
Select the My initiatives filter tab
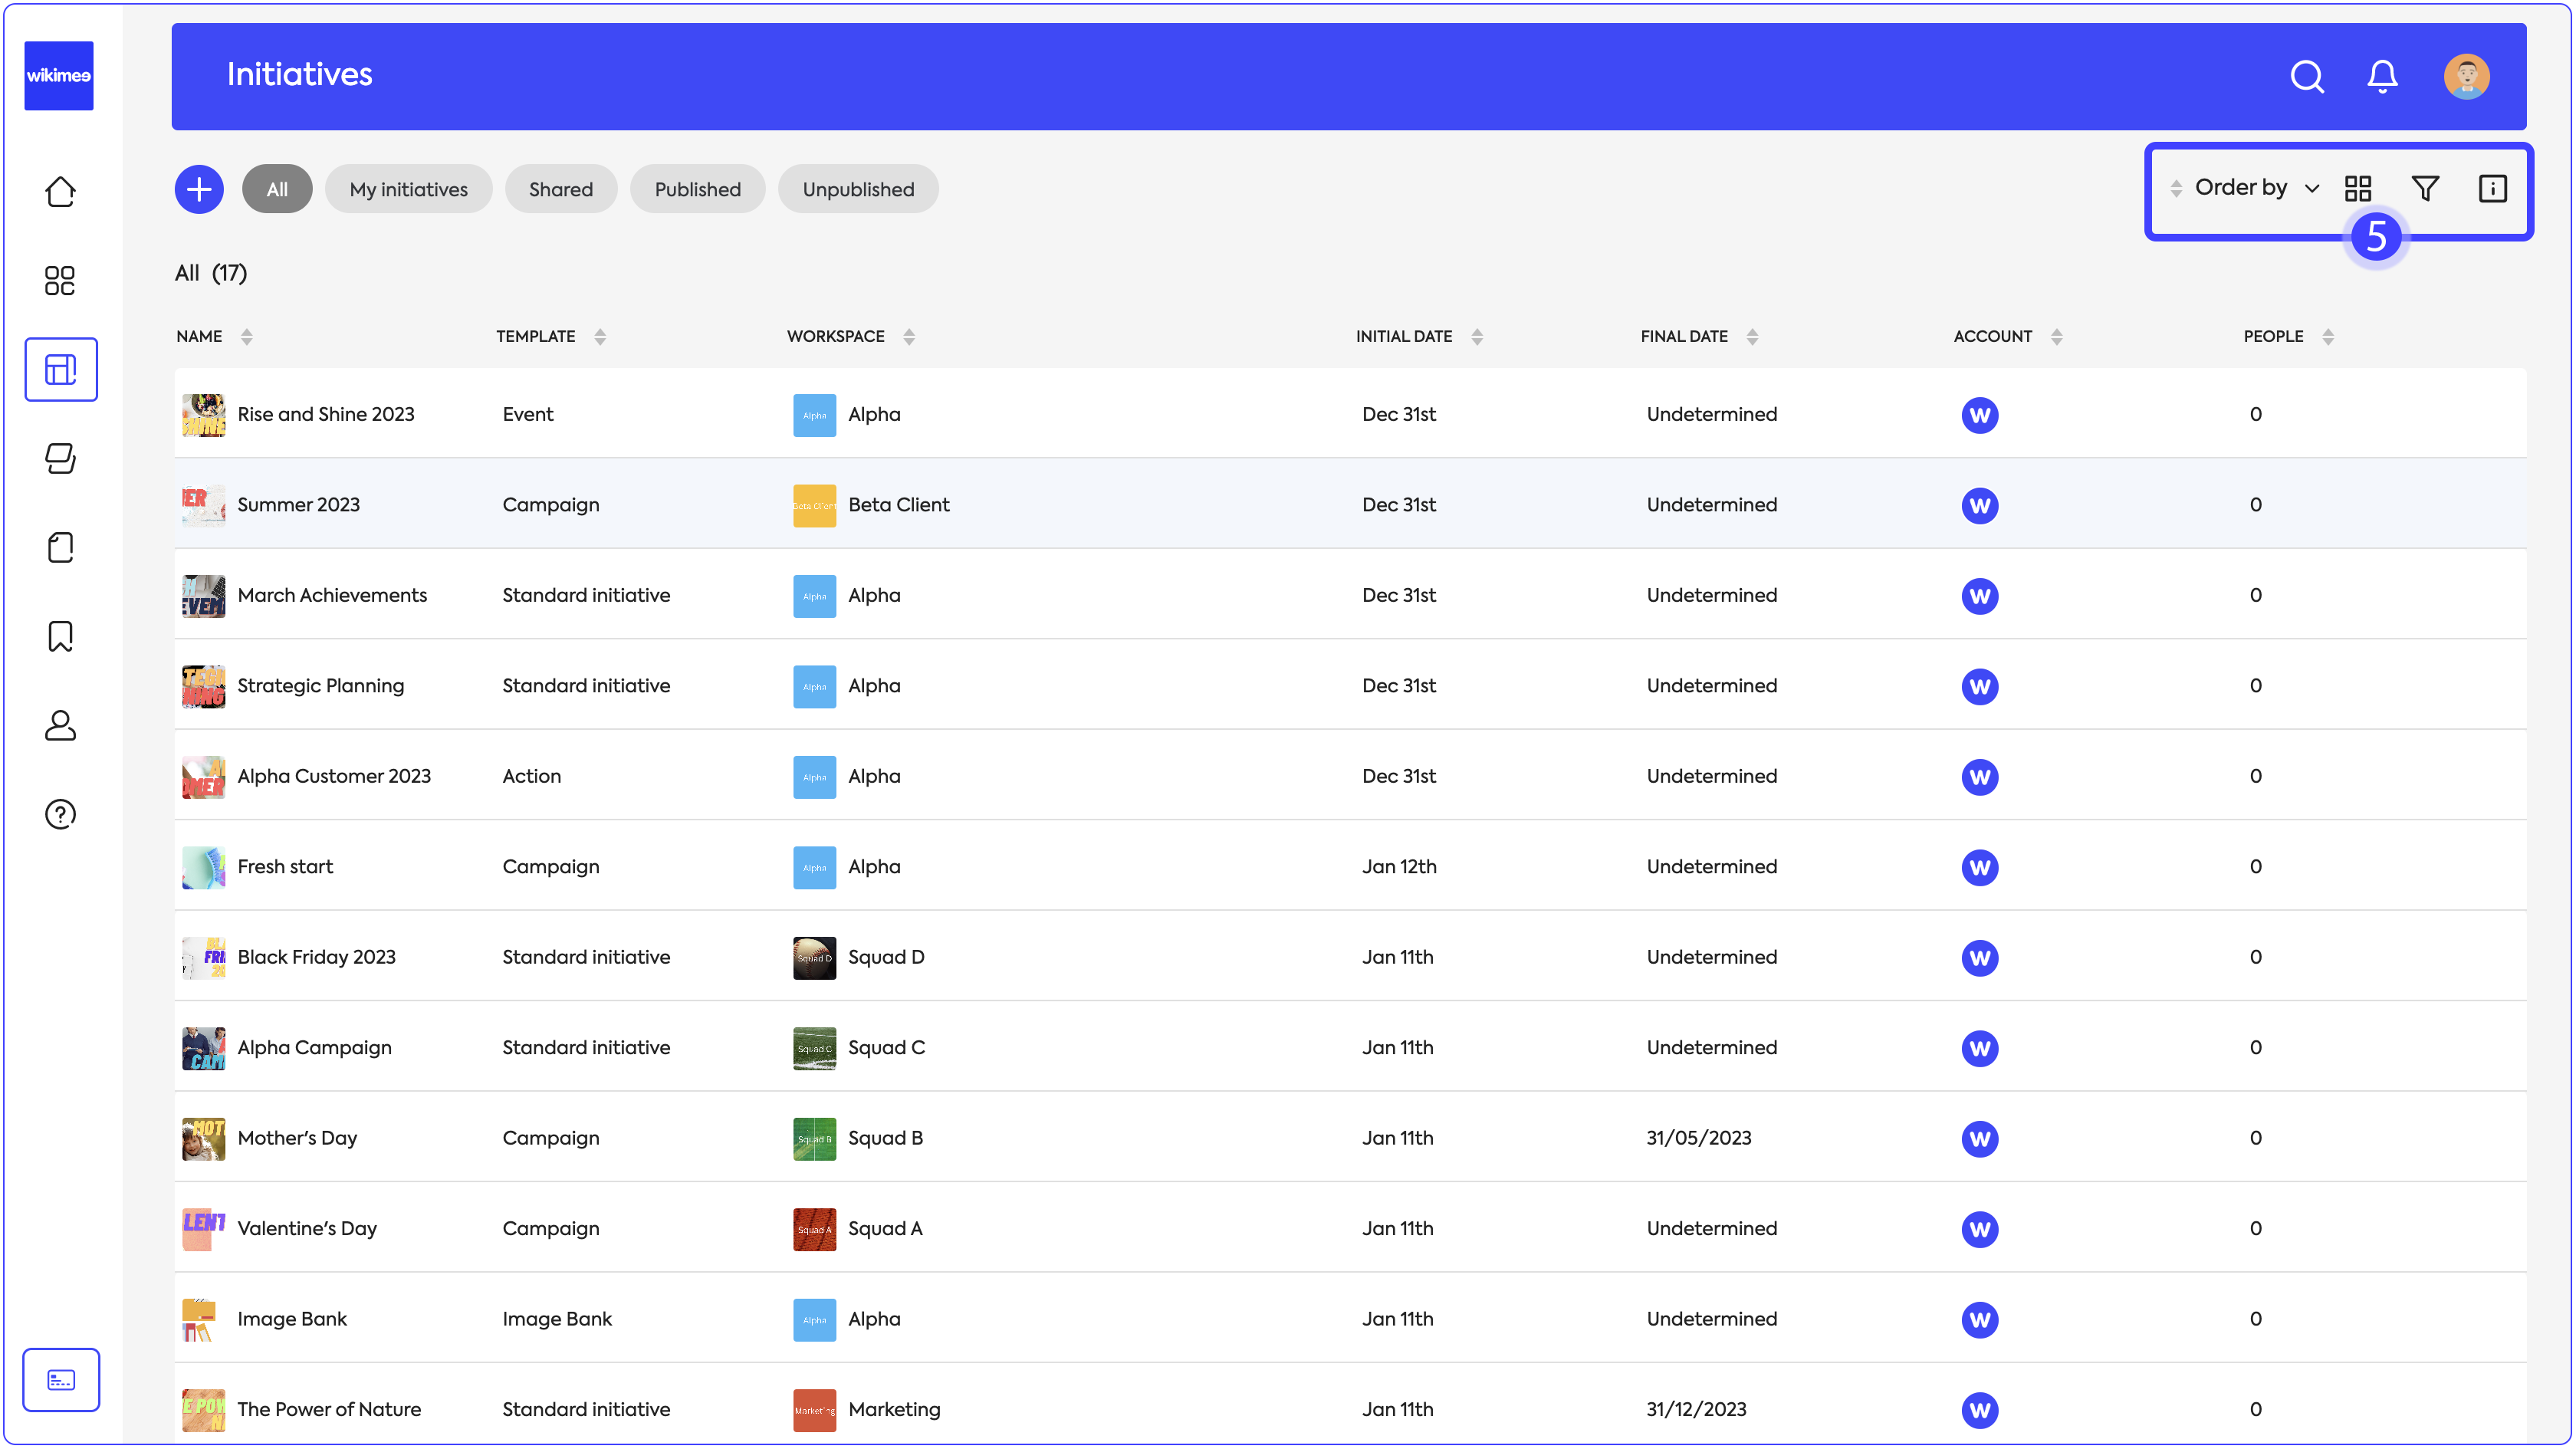tap(408, 189)
